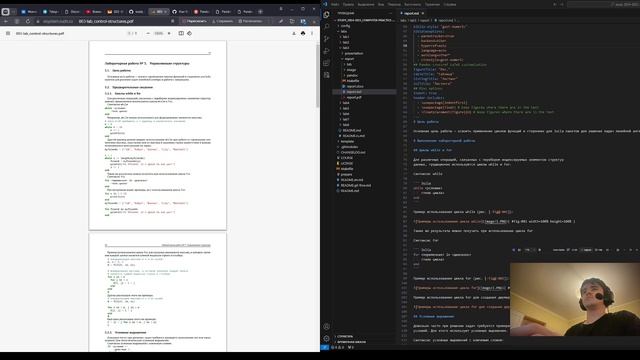Rotate the PDF using the toolbar icon
The height and width of the screenshot is (360, 640).
pos(189,33)
